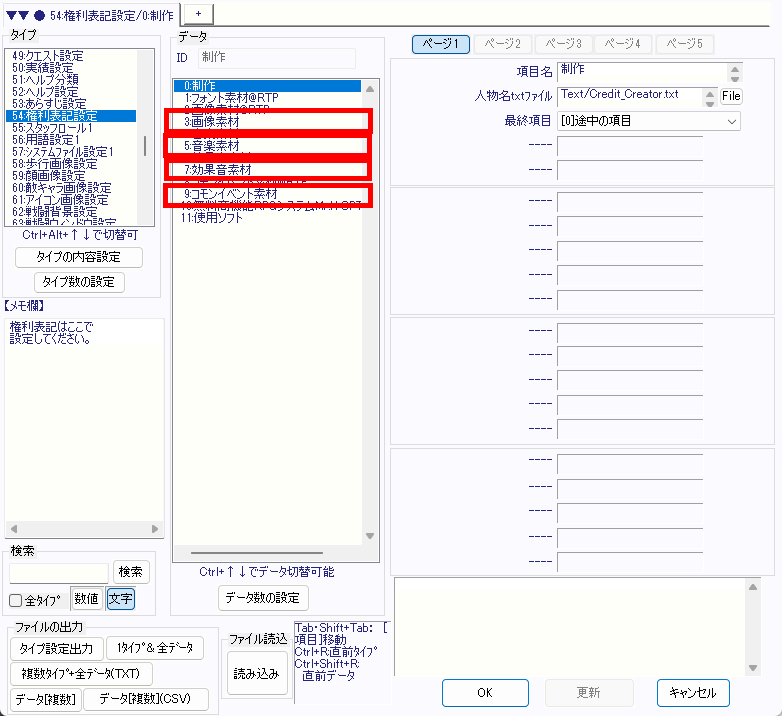Toggle the 数値 search mode

point(86,599)
